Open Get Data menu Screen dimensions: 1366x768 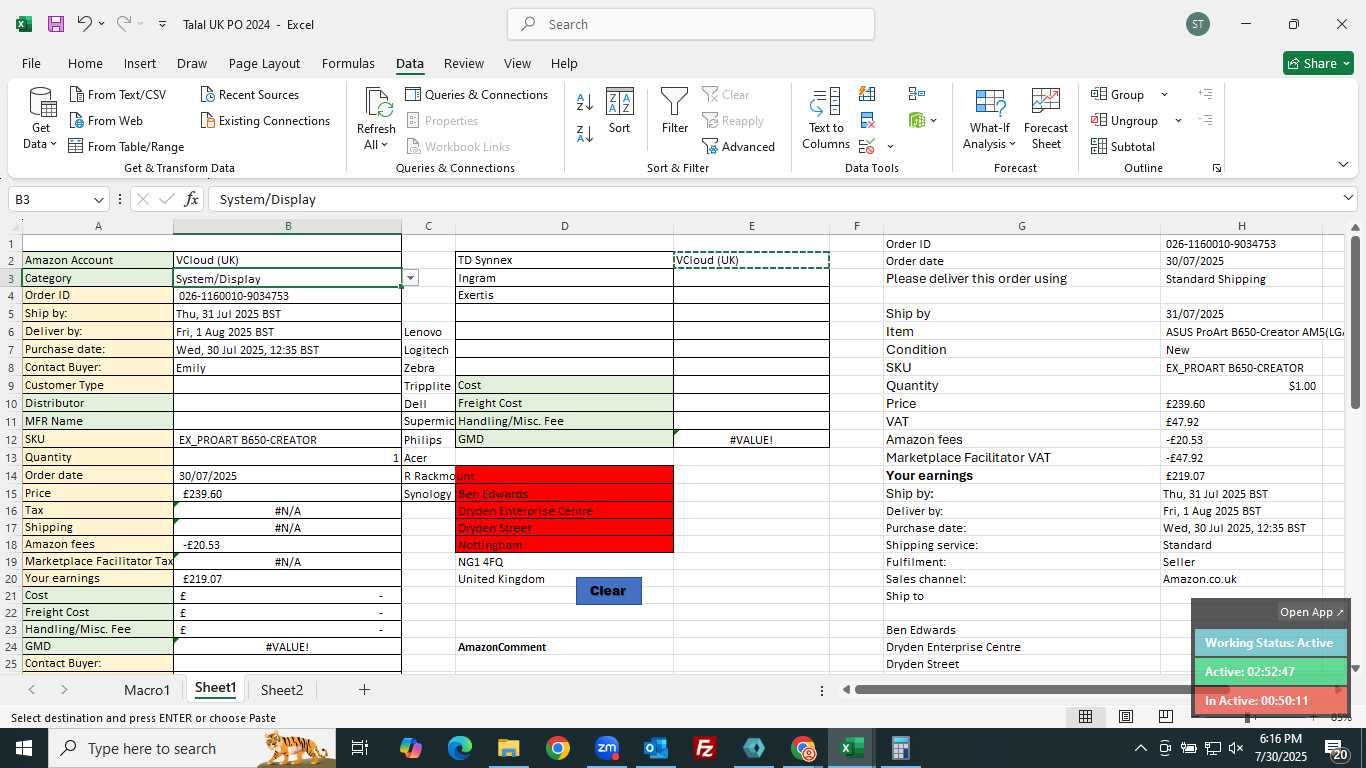click(41, 119)
